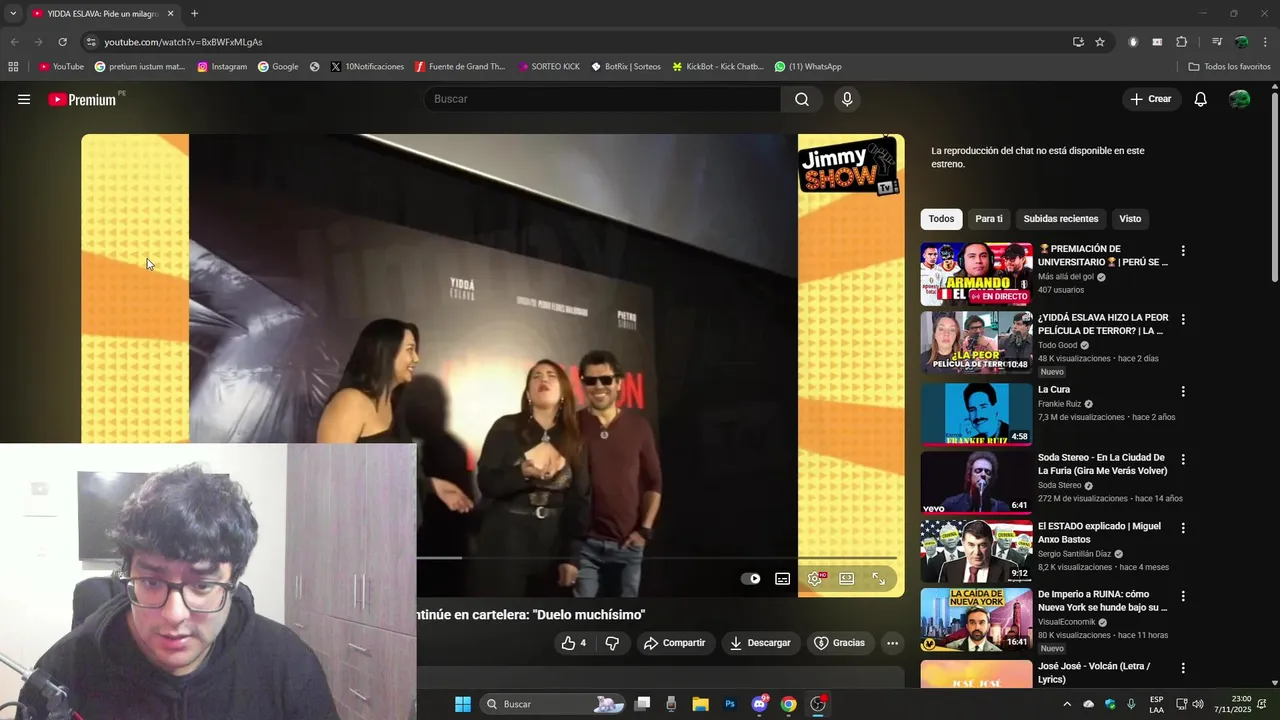Open Chrome apps grid icon

click(13, 67)
